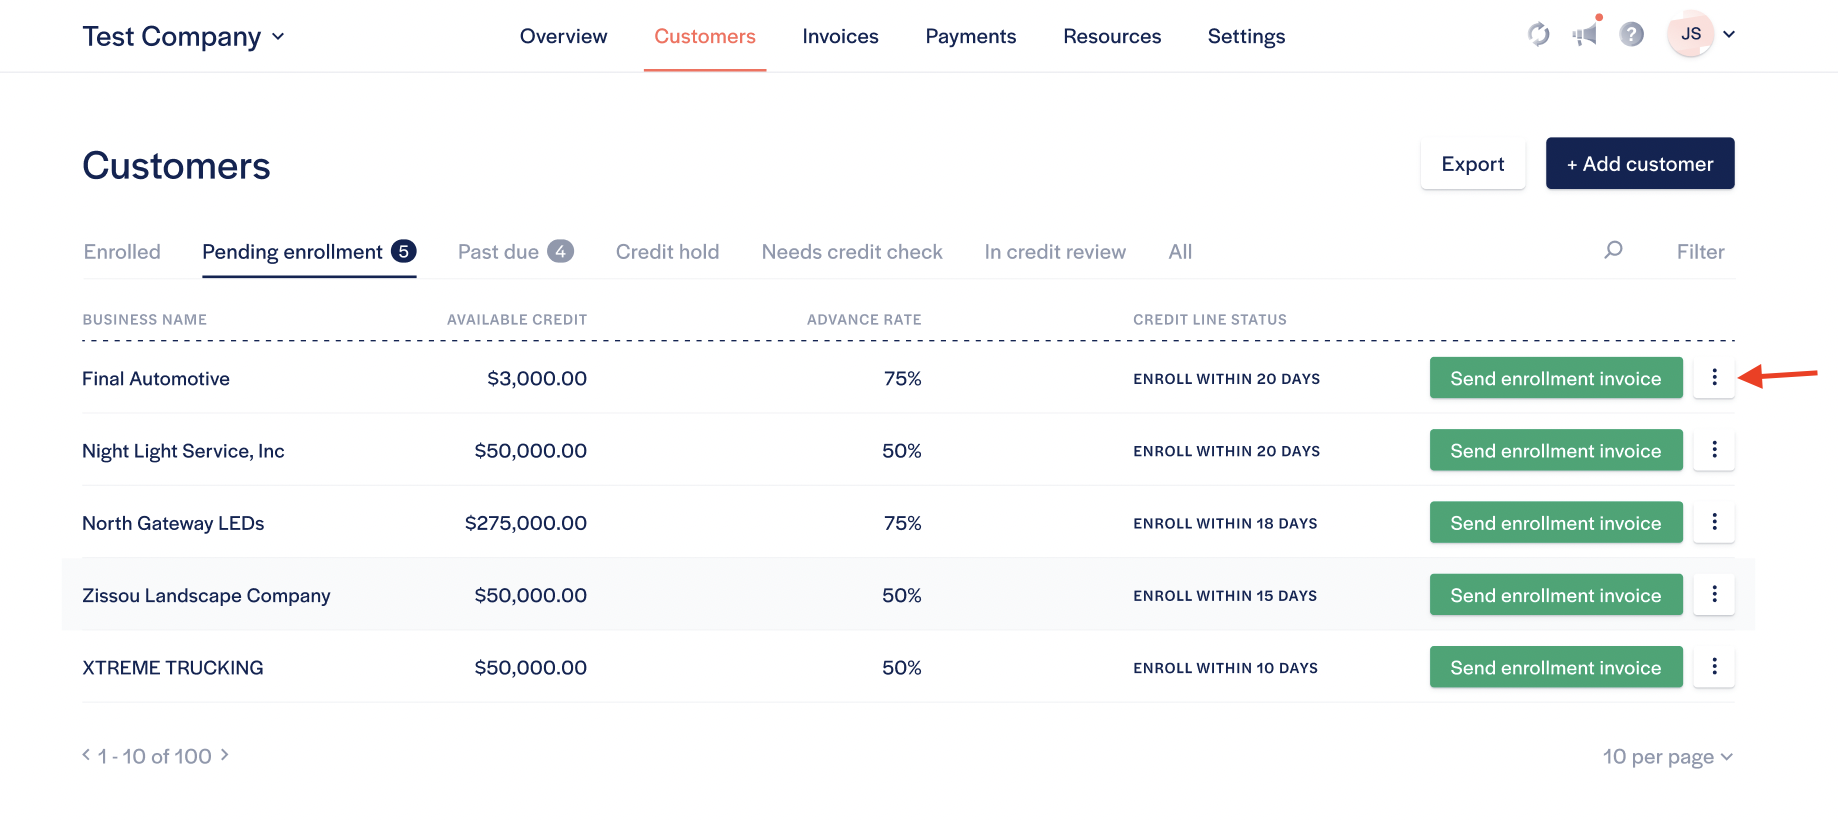This screenshot has height=820, width=1838.
Task: Click the JS user avatar
Action: click(1690, 35)
